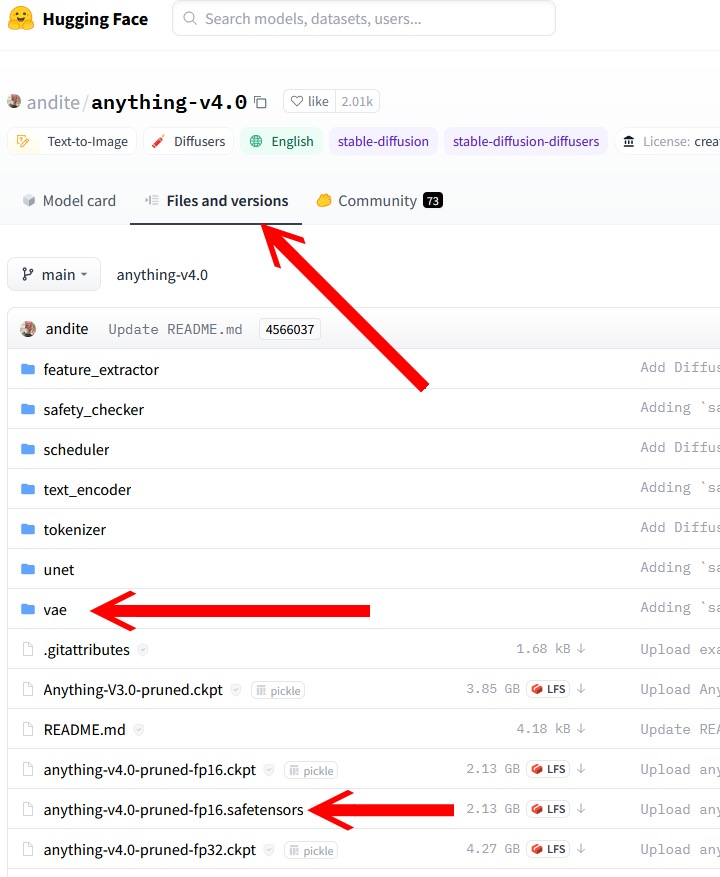Click pickle badge on fp32.ckpt
The image size is (720, 877).
[311, 851]
